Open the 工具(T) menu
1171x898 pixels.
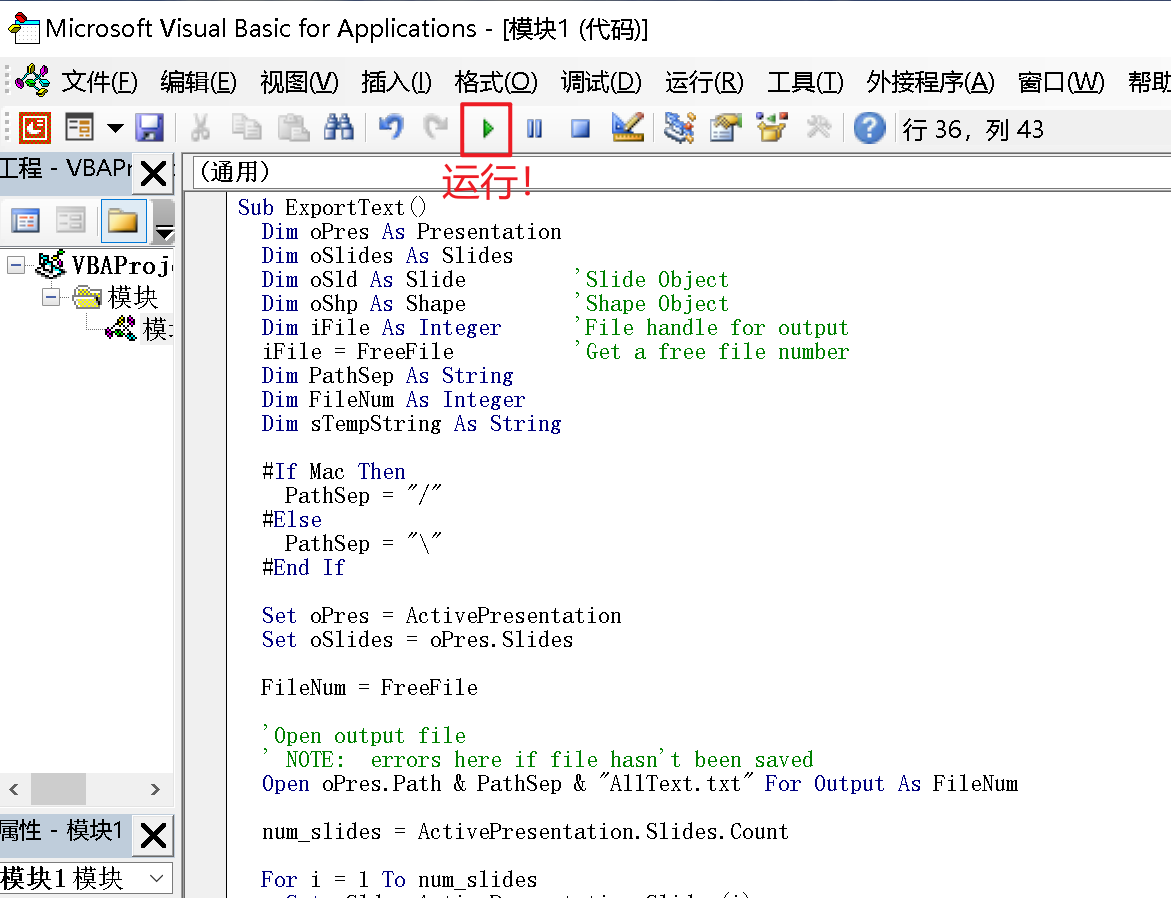coord(805,81)
